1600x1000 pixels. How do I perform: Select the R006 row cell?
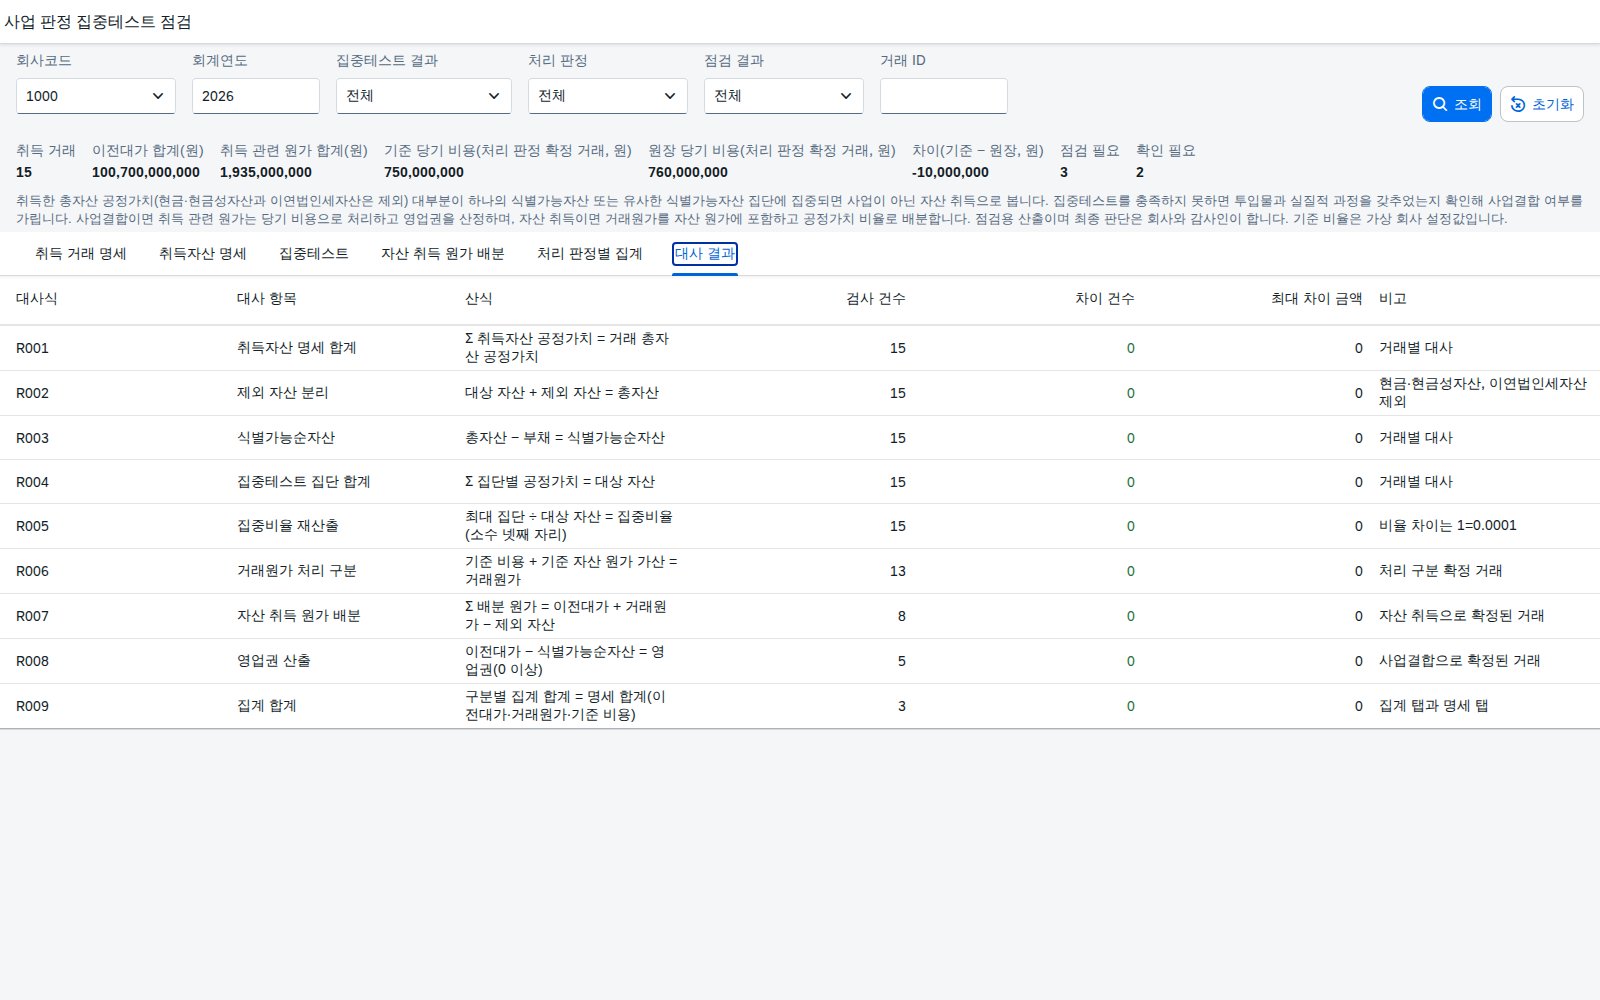click(x=32, y=571)
